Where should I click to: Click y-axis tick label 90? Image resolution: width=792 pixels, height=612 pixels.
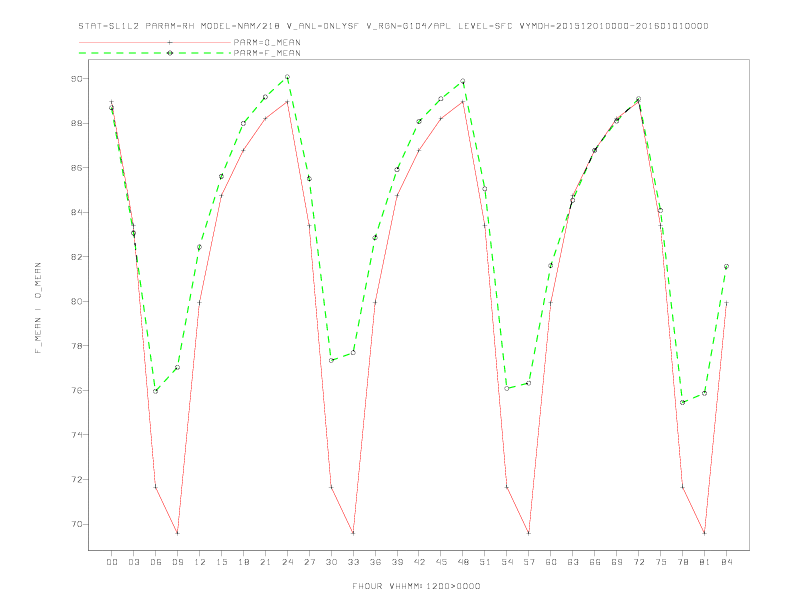[x=76, y=79]
